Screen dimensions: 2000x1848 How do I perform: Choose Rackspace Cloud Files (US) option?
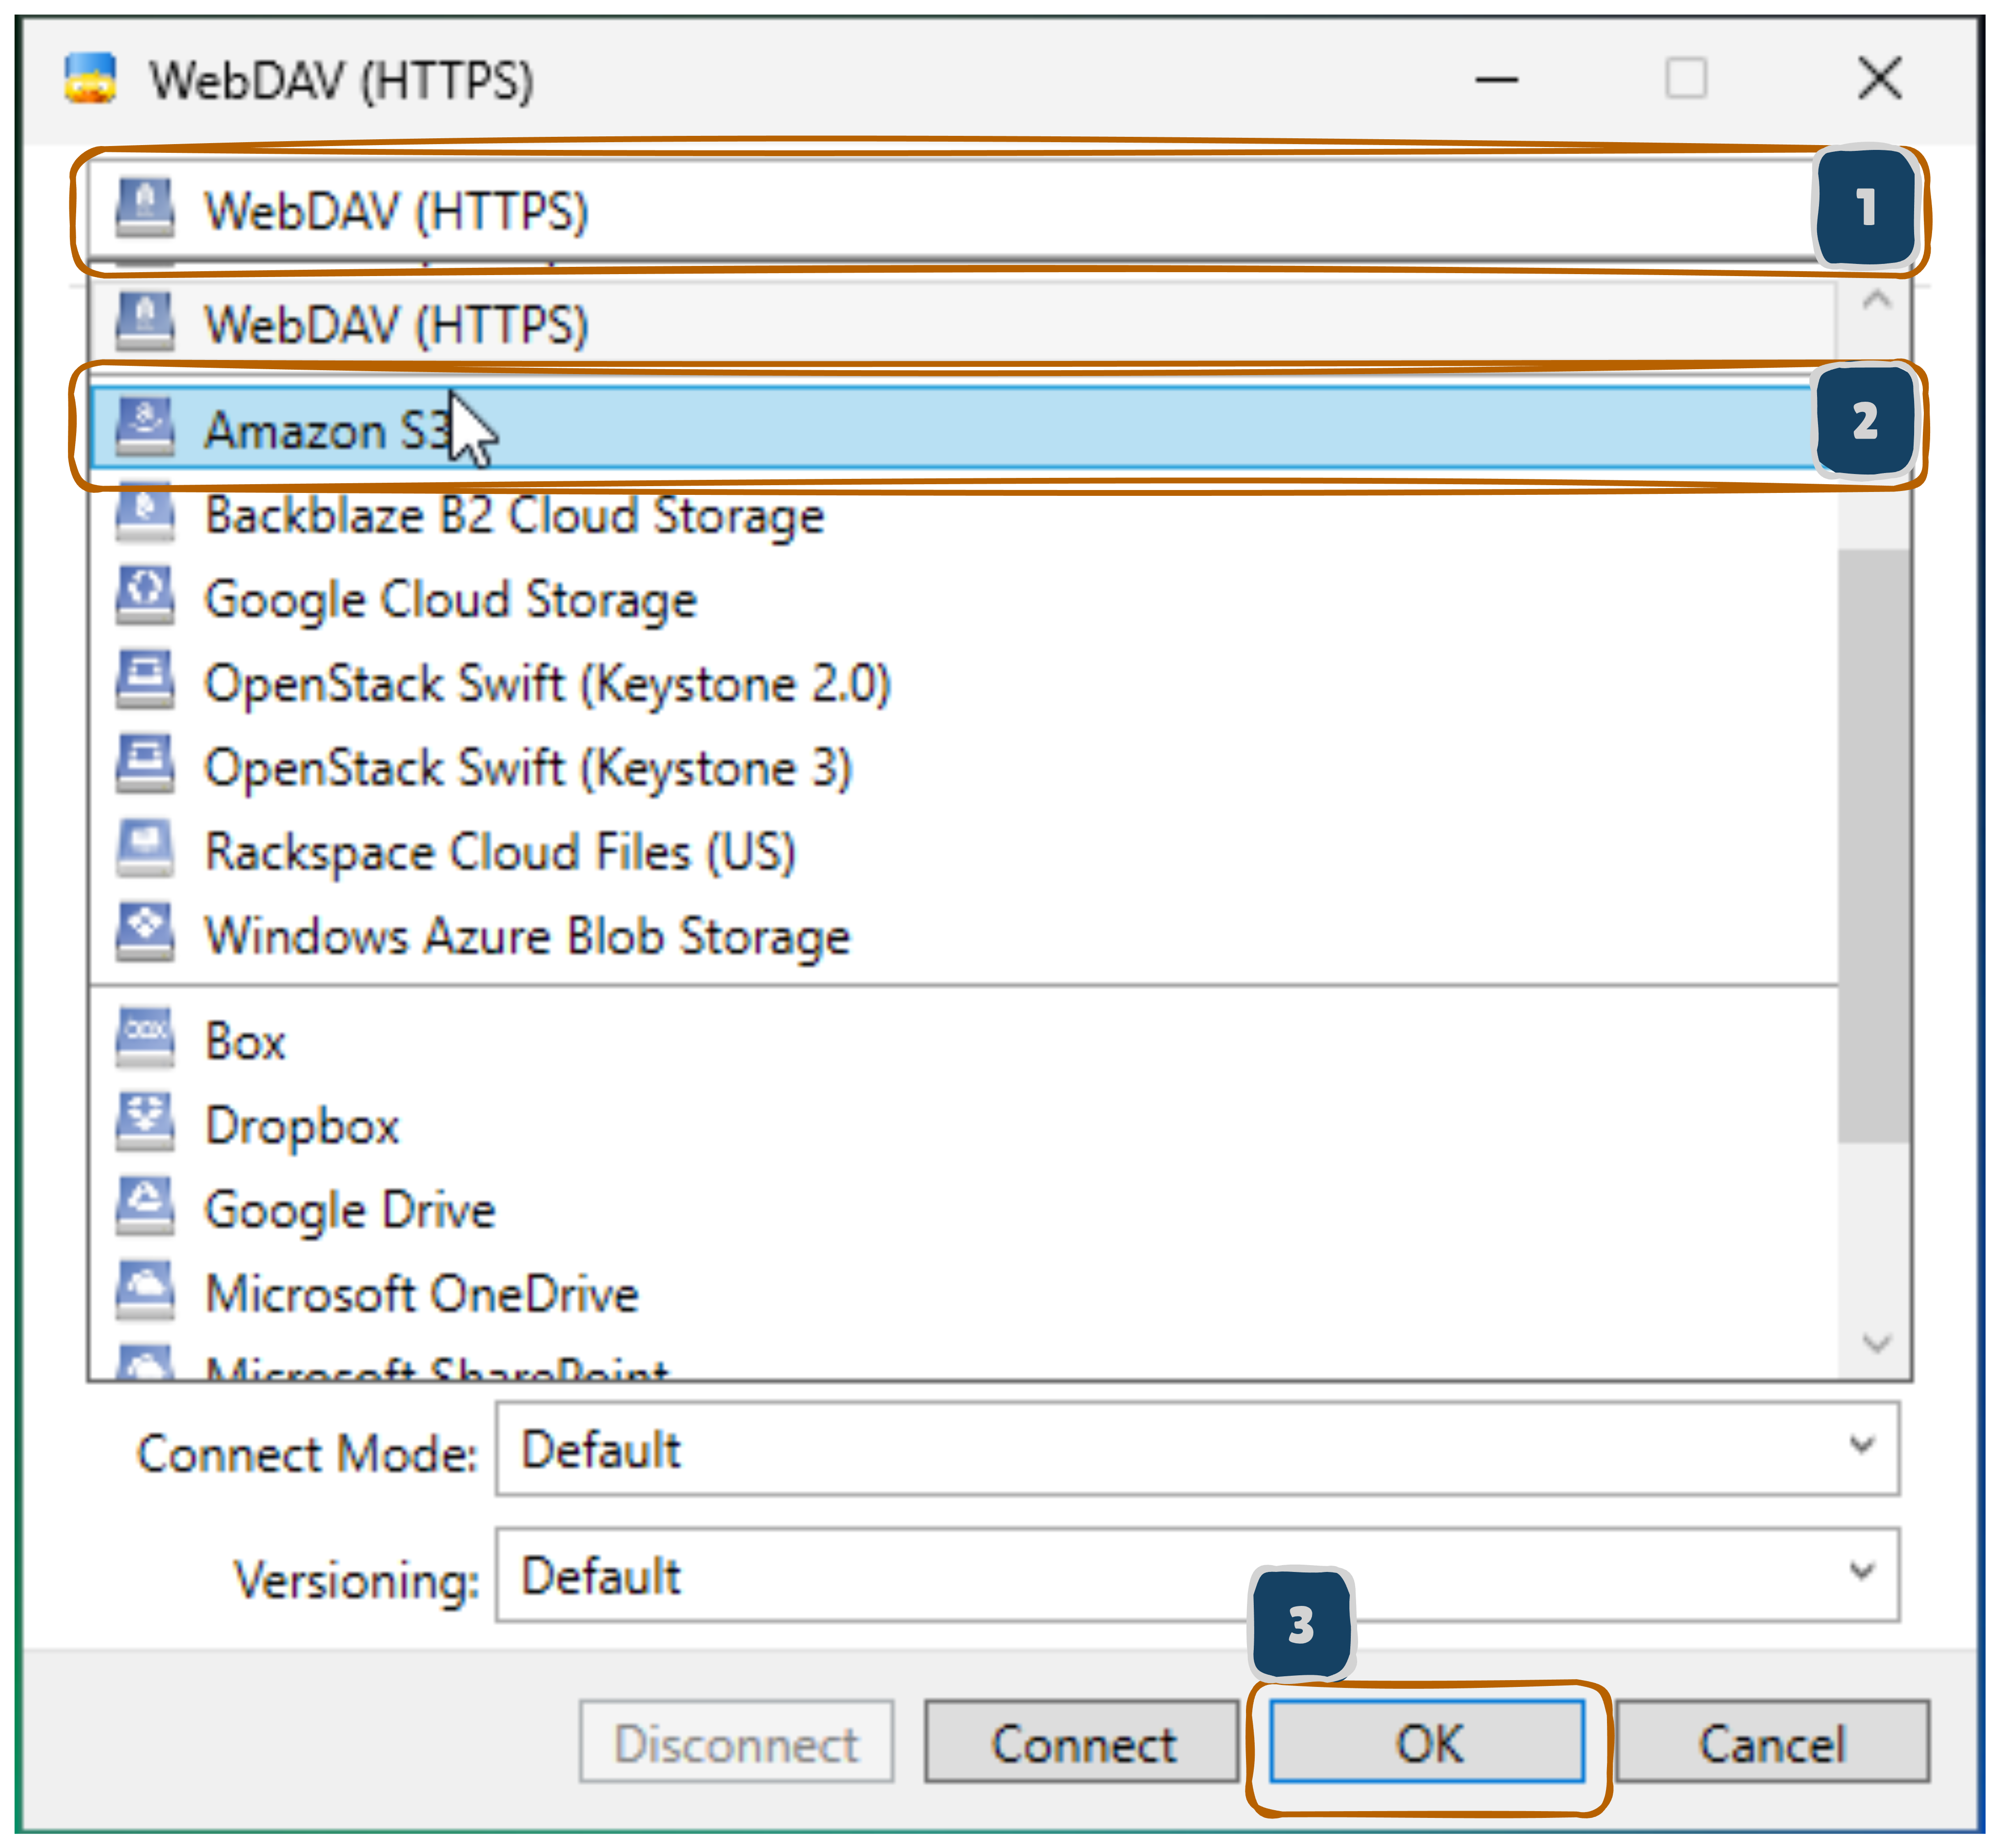click(x=500, y=852)
